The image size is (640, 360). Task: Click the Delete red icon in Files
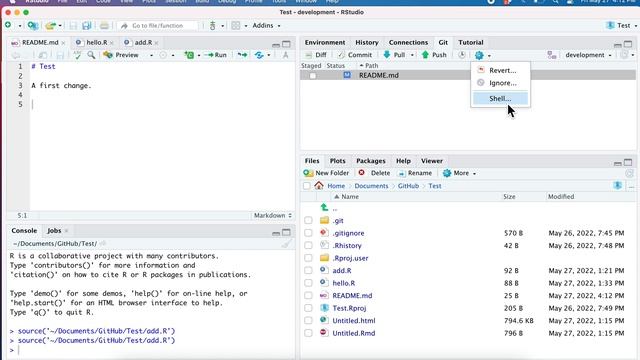click(362, 173)
